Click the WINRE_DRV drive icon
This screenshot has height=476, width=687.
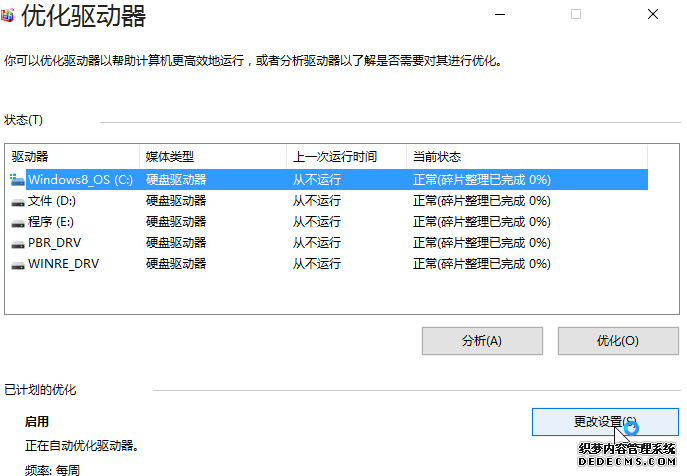pos(18,265)
